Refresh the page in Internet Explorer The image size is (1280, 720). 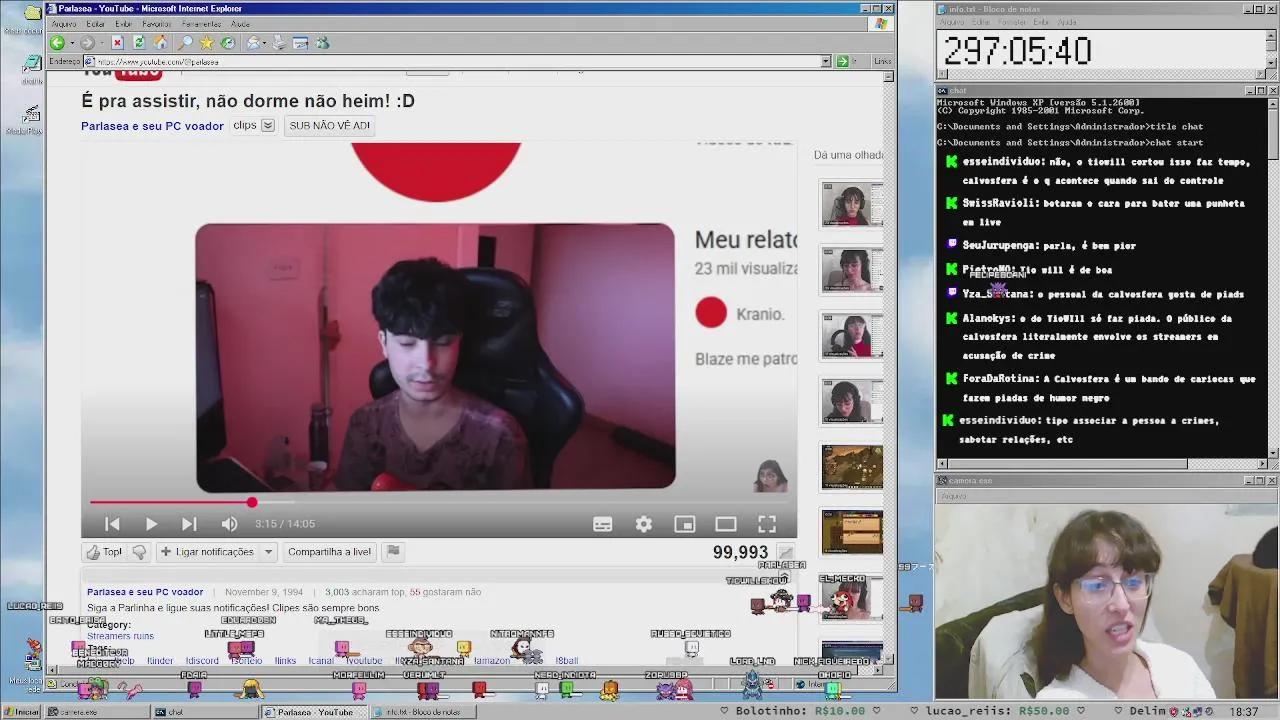pos(139,43)
